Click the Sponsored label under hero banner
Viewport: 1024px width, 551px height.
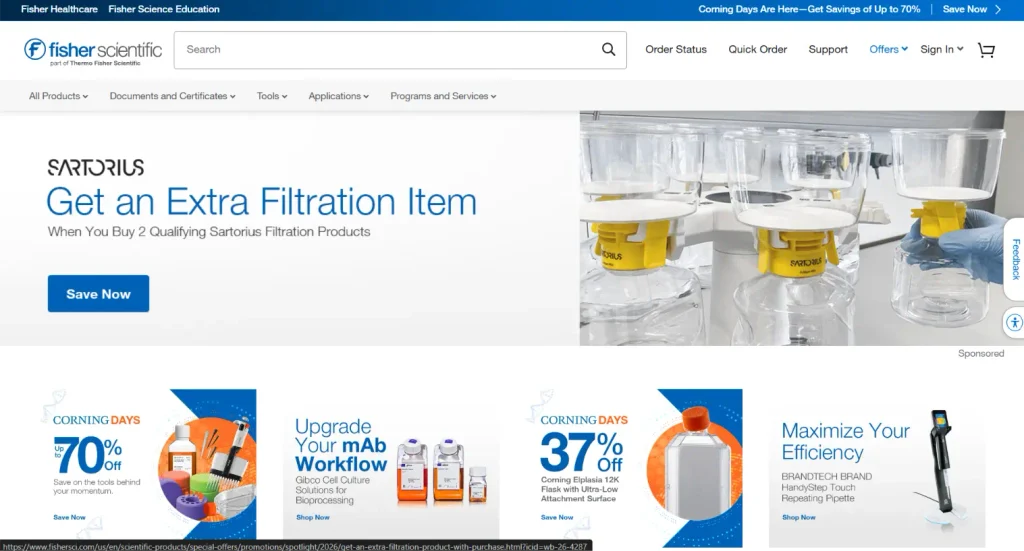pyautogui.click(x=981, y=353)
